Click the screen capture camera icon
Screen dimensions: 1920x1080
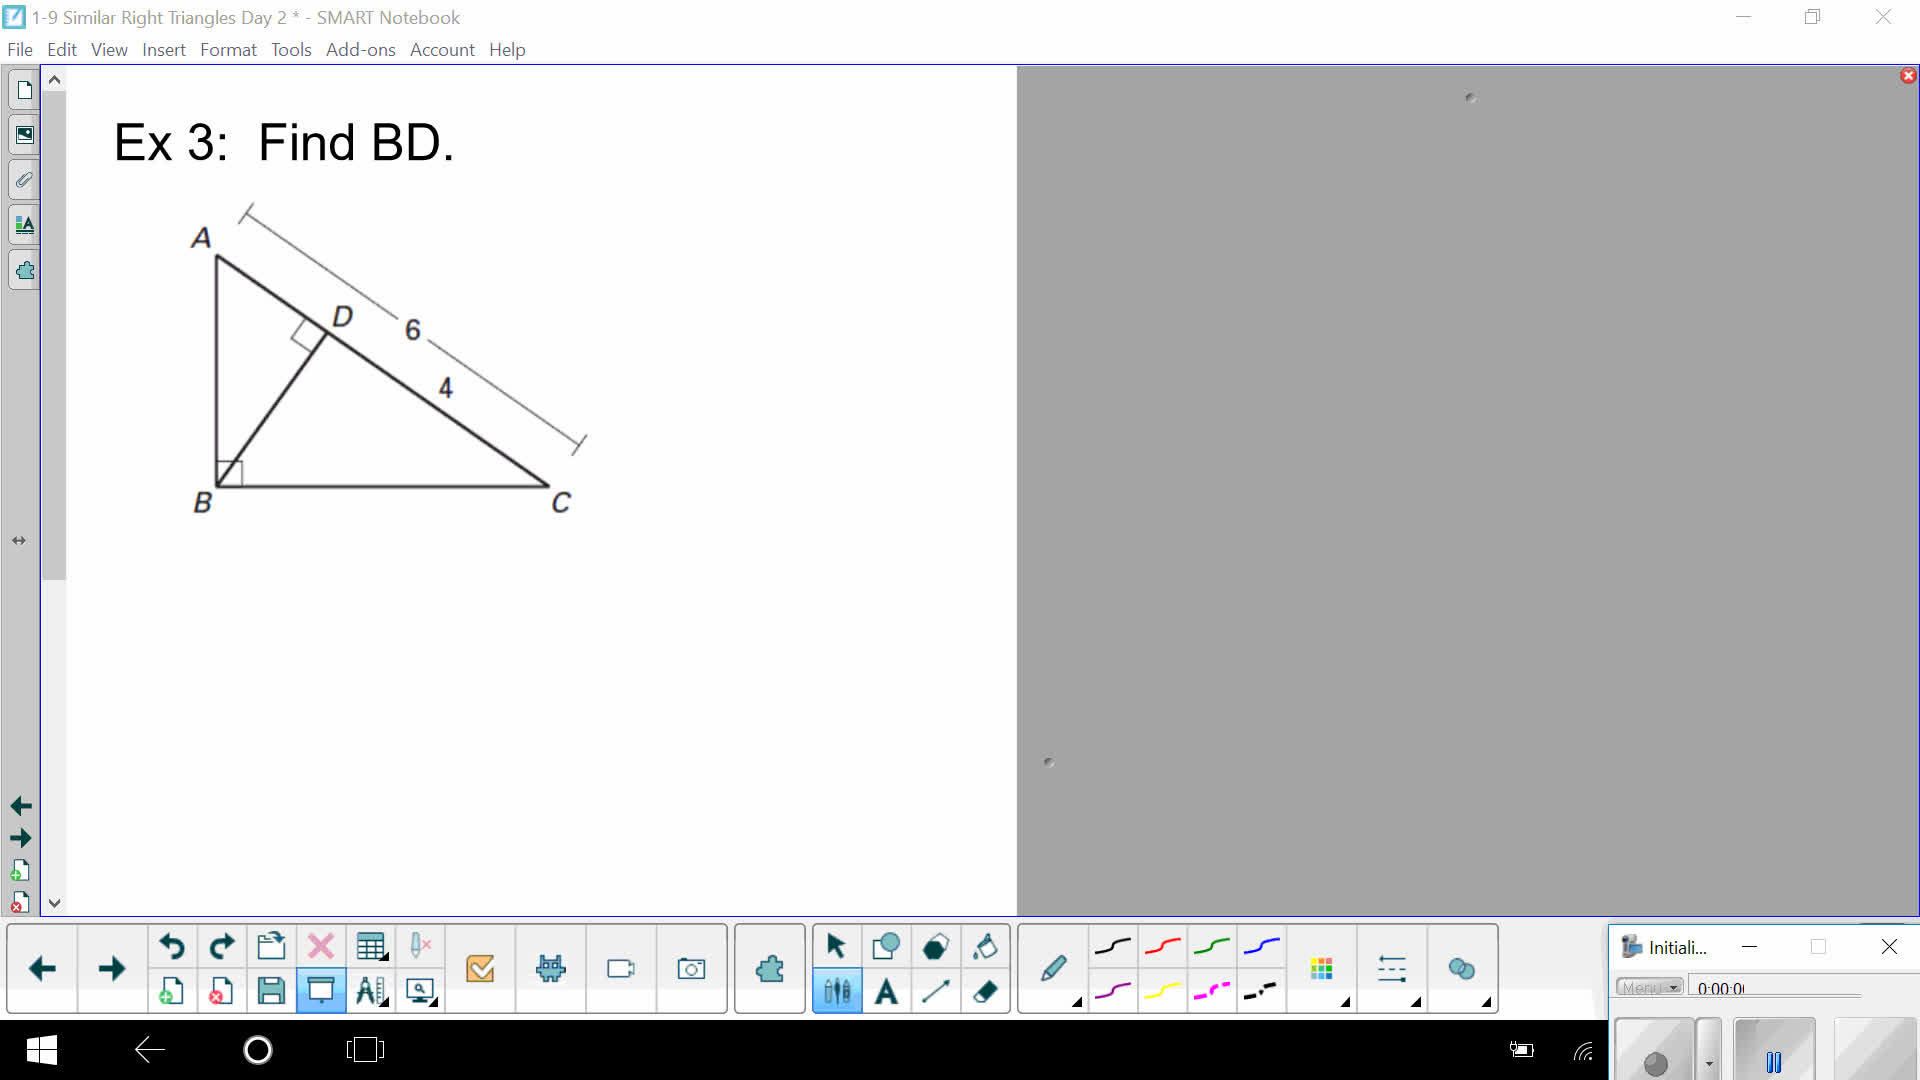click(x=691, y=968)
